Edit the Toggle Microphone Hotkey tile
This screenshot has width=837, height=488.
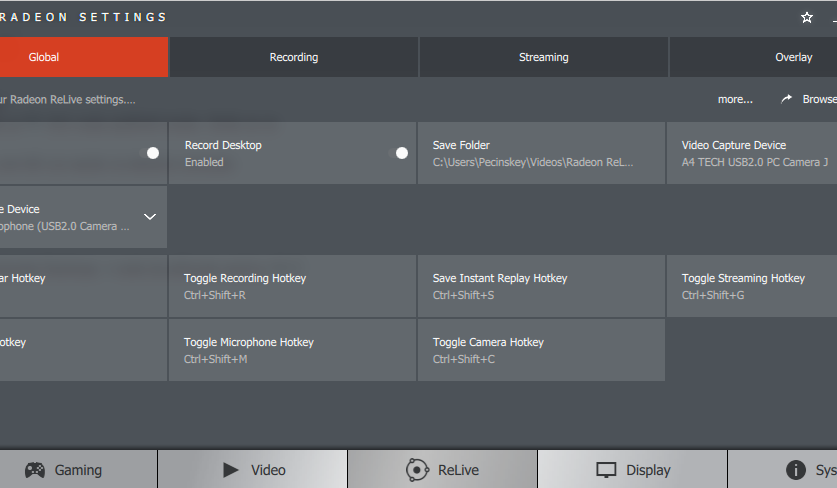[292, 350]
